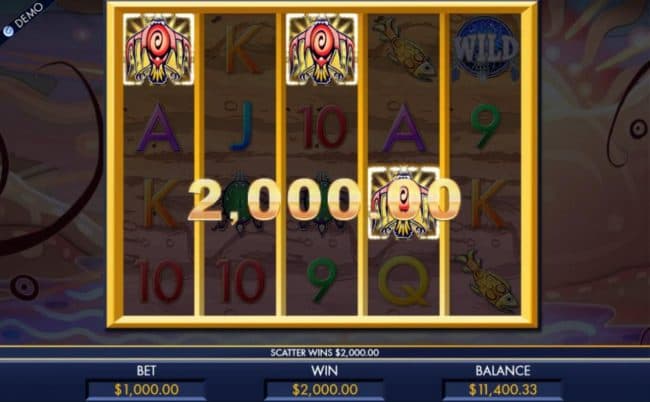Click the fish symbol at the top of reel four

pyautogui.click(x=404, y=48)
